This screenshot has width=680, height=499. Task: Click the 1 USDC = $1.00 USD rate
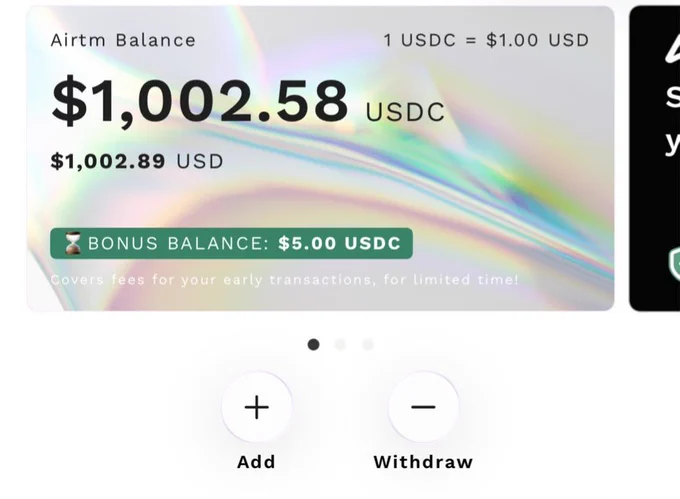coord(486,40)
